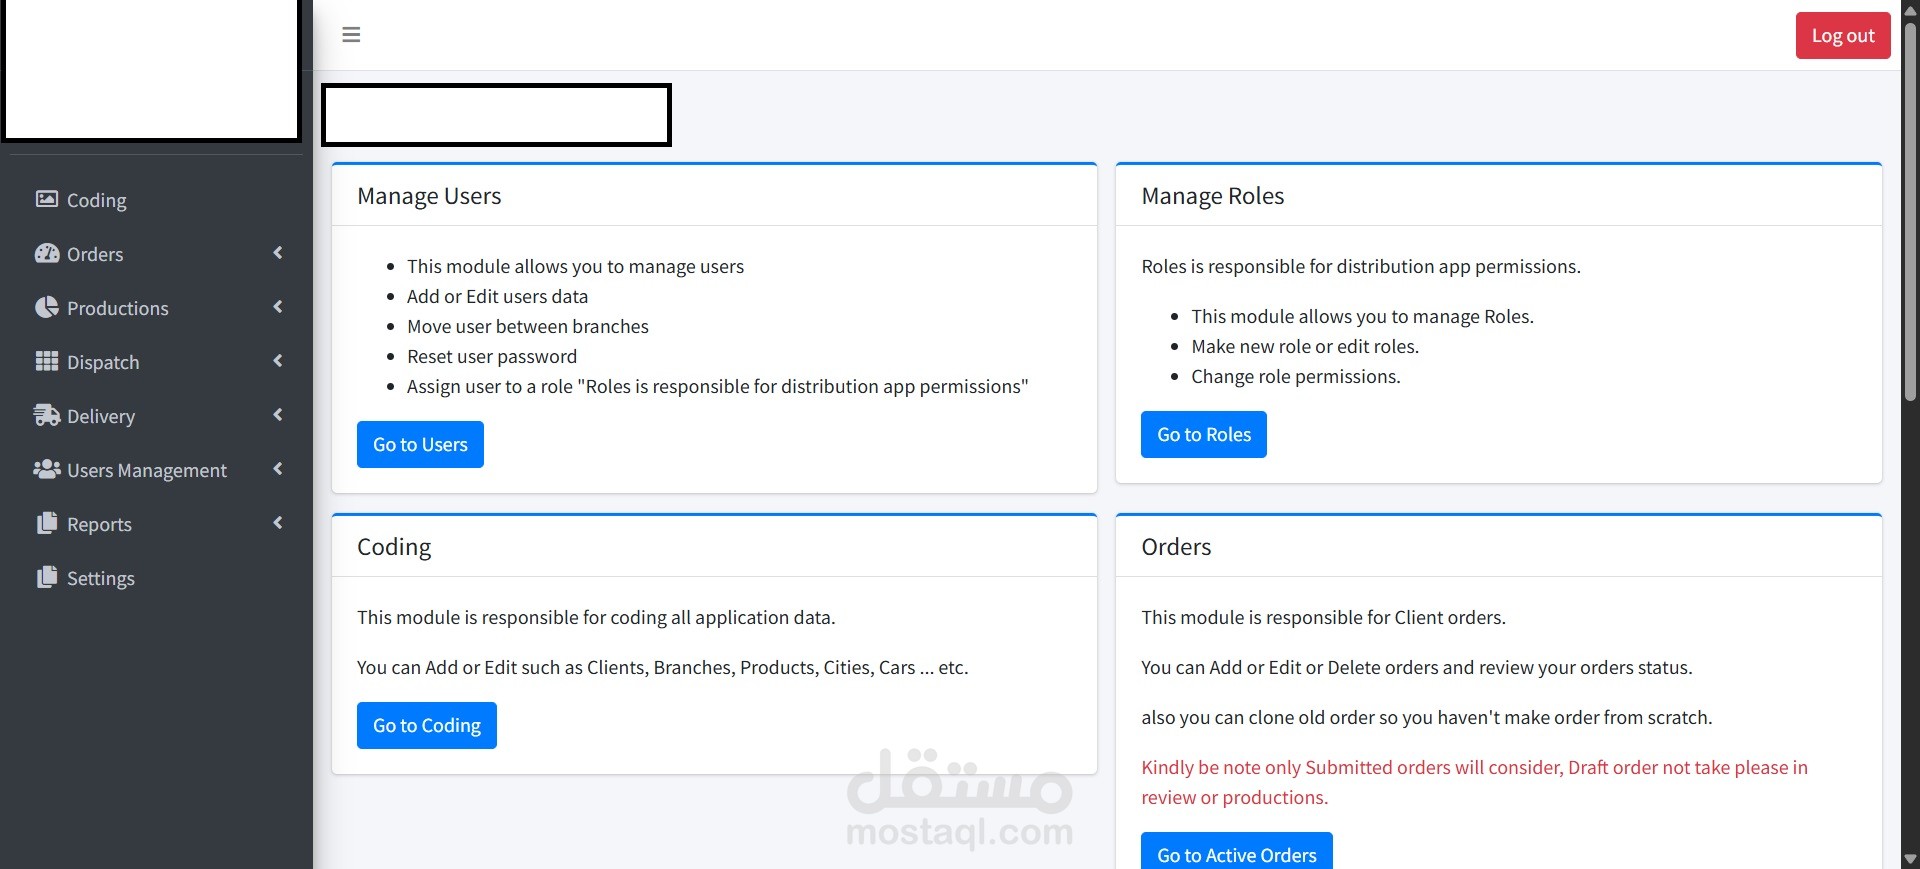
Task: Expand the Reports submenu chevron
Action: point(278,523)
